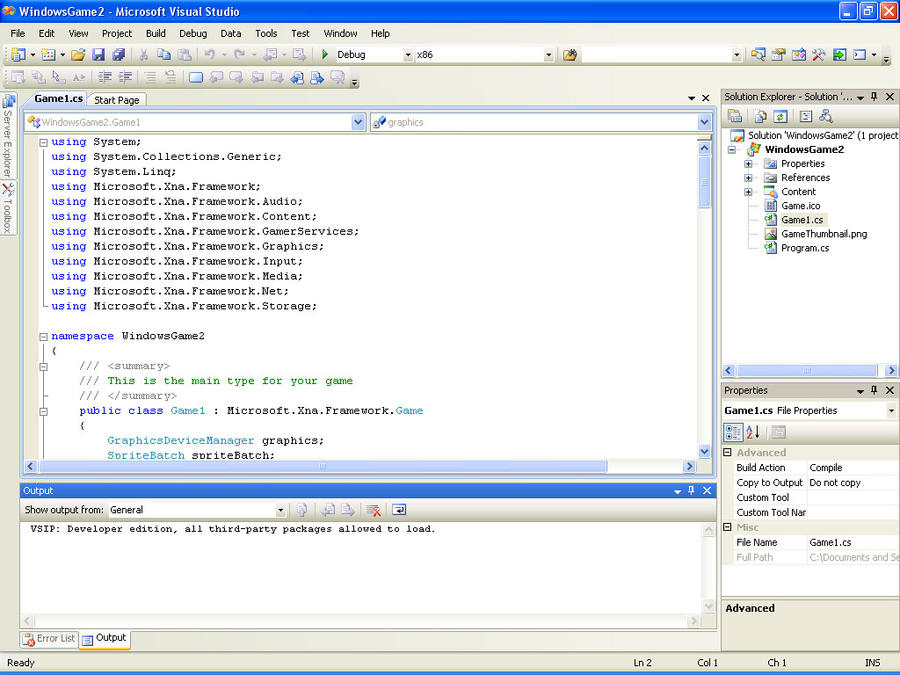
Task: Click the editor horizontal scrollbar thumb
Action: (x=323, y=467)
